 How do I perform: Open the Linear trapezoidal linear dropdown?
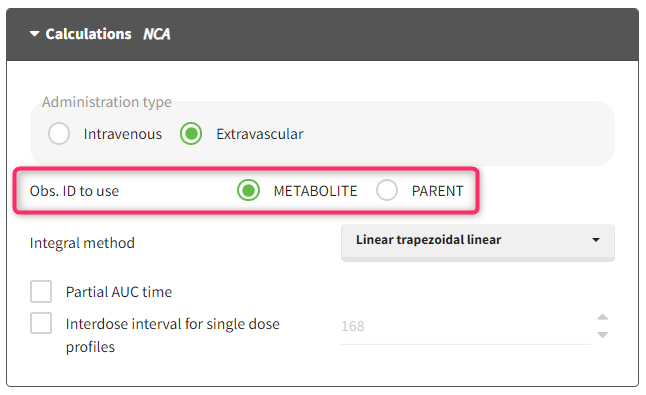coord(478,242)
